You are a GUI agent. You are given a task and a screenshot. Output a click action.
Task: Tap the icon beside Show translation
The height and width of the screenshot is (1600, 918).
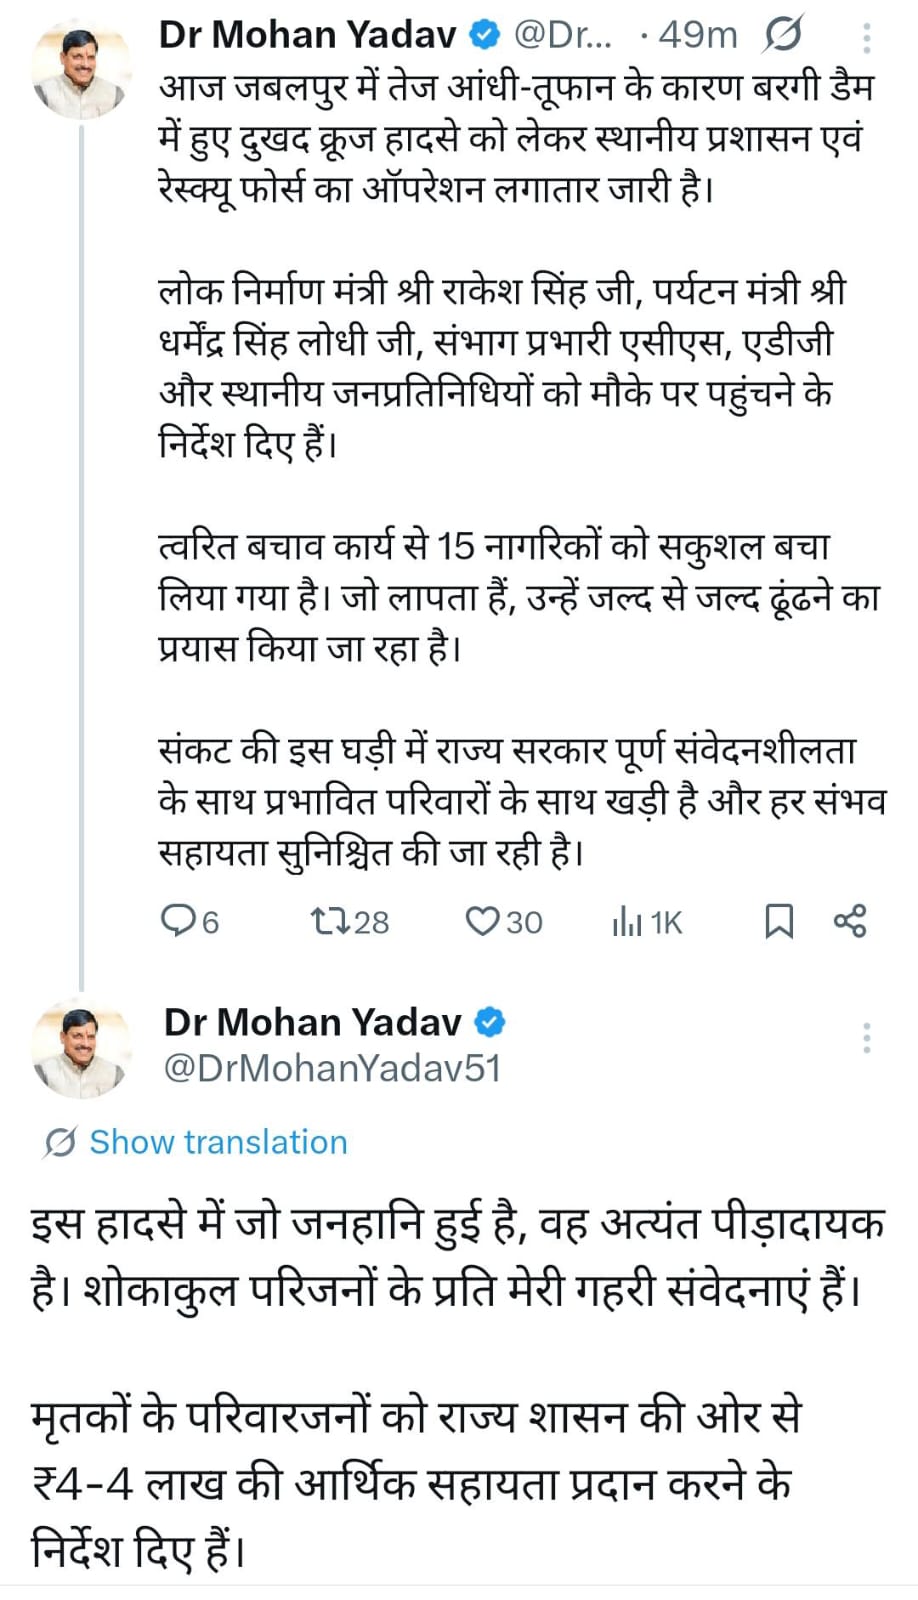pos(60,1142)
